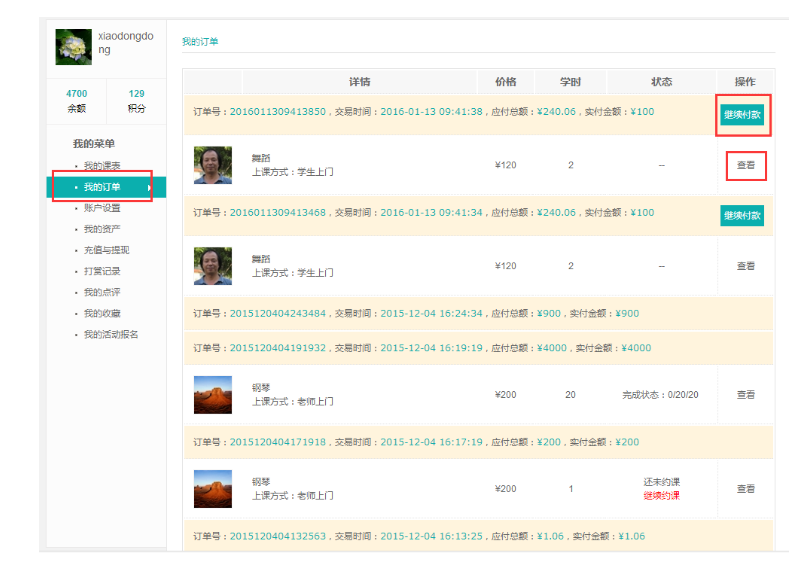Click the teacher photo of the first 舞蹈 course
The width and height of the screenshot is (808, 562).
[212, 165]
